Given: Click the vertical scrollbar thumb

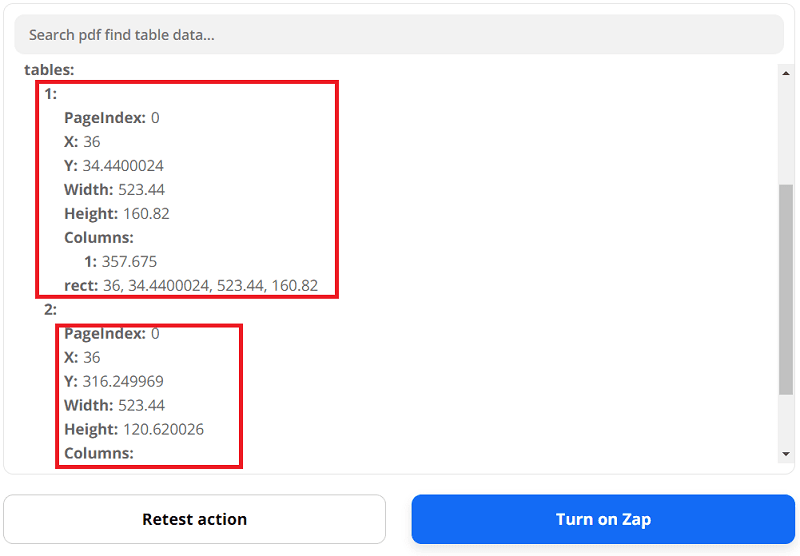Looking at the screenshot, I should [x=786, y=290].
